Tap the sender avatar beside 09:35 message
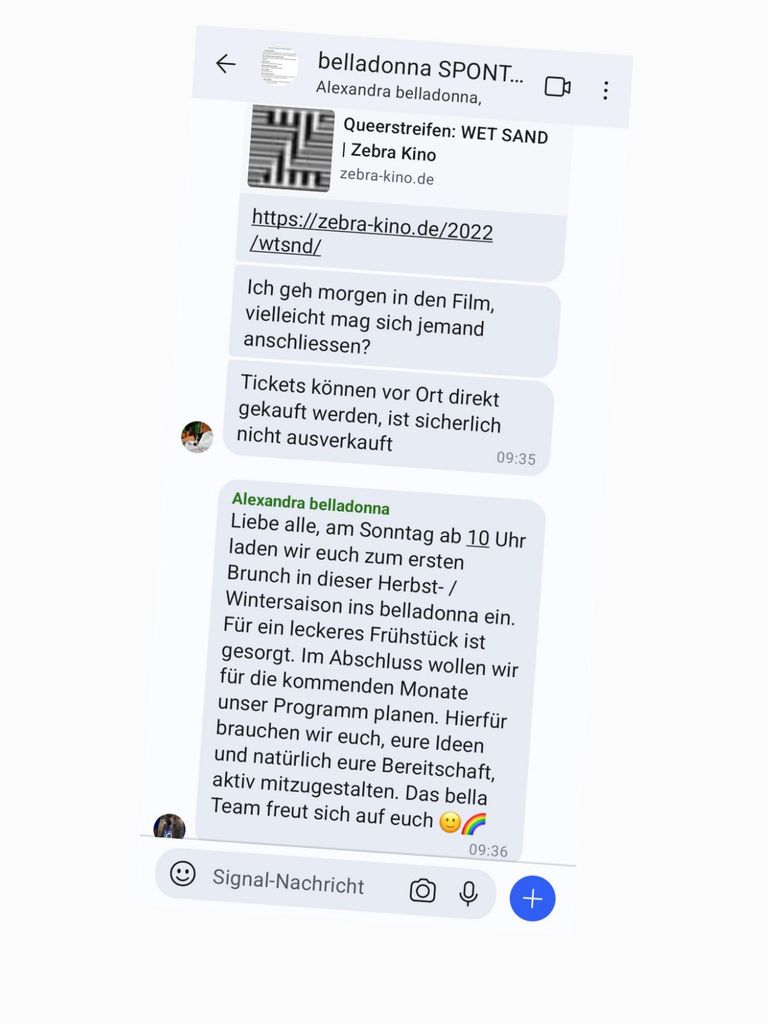 [x=197, y=437]
